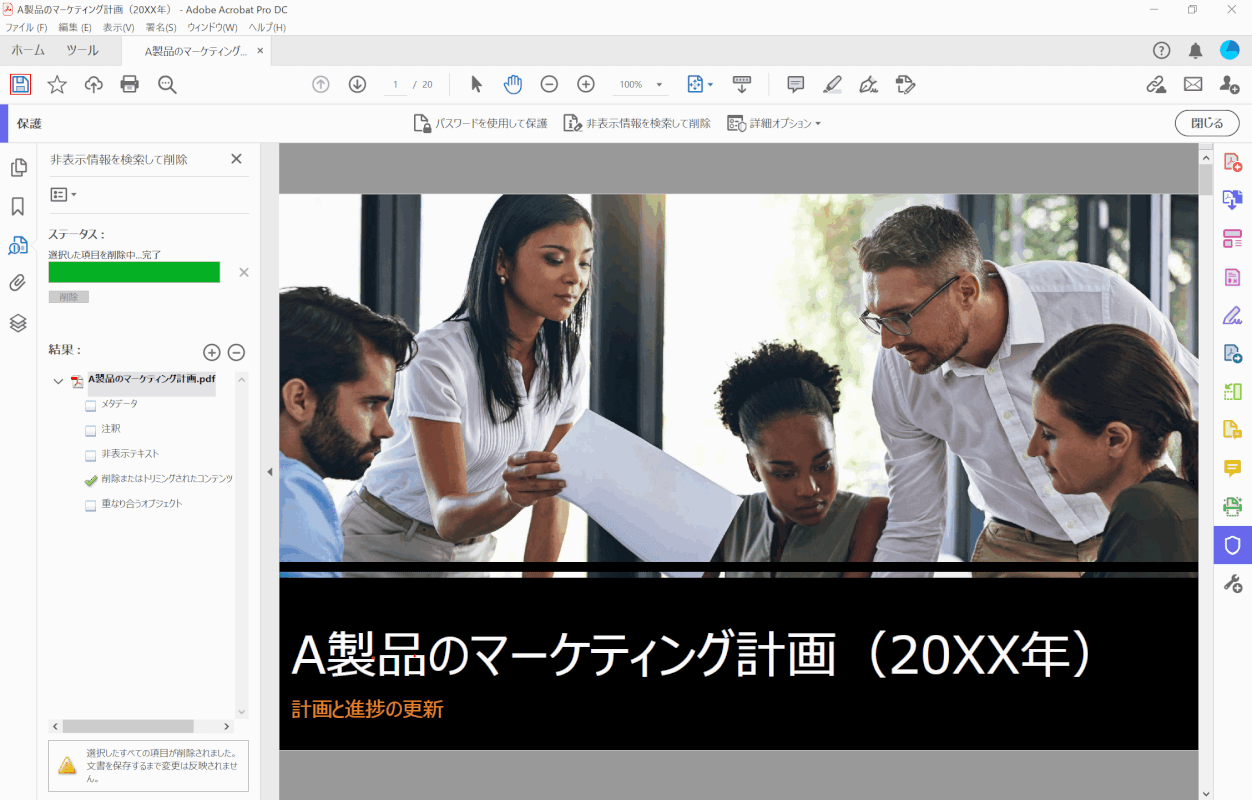The height and width of the screenshot is (800, 1252).
Task: Select the Highlighter tool icon
Action: 832,84
